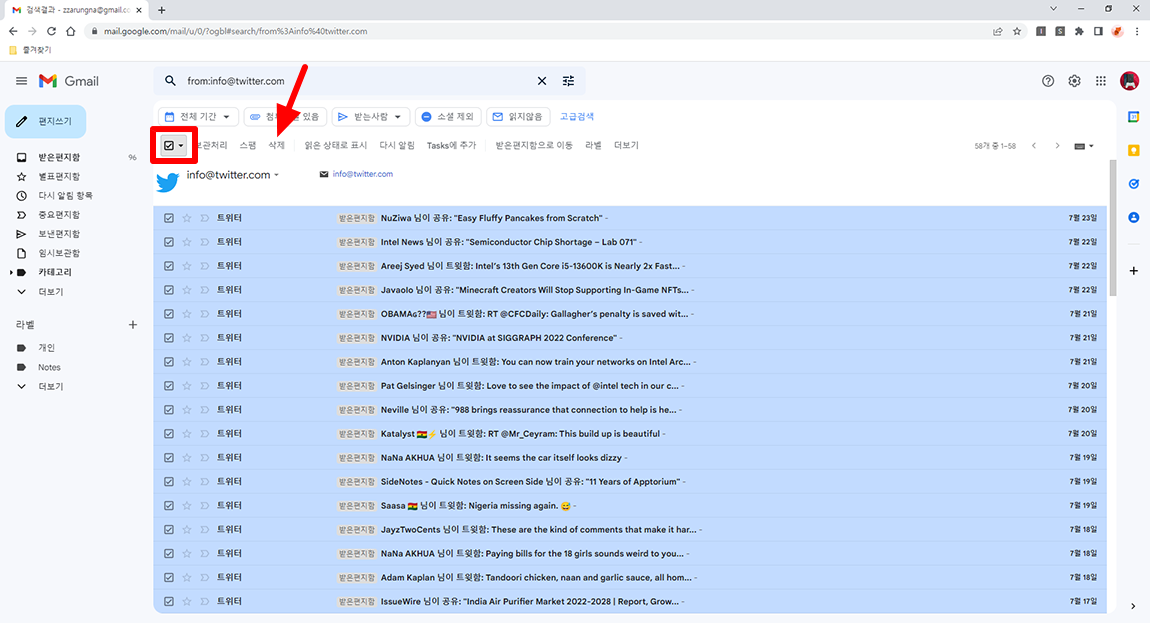This screenshot has height=623, width=1150.
Task: Uncheck the Neville email checkbox
Action: click(169, 409)
